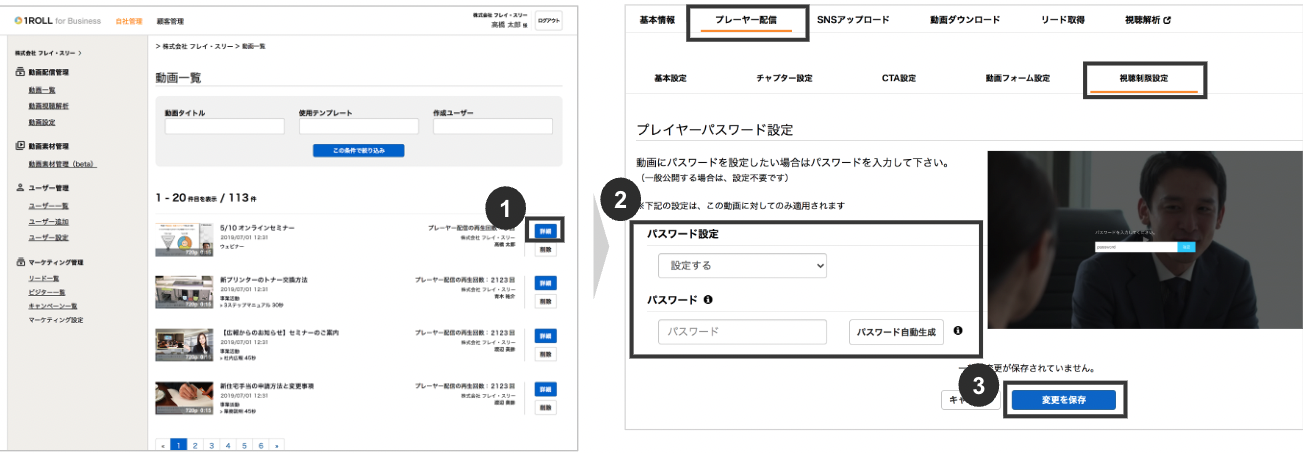Click the パスワード自動生成 button
The image size is (1303, 453).
click(x=897, y=332)
